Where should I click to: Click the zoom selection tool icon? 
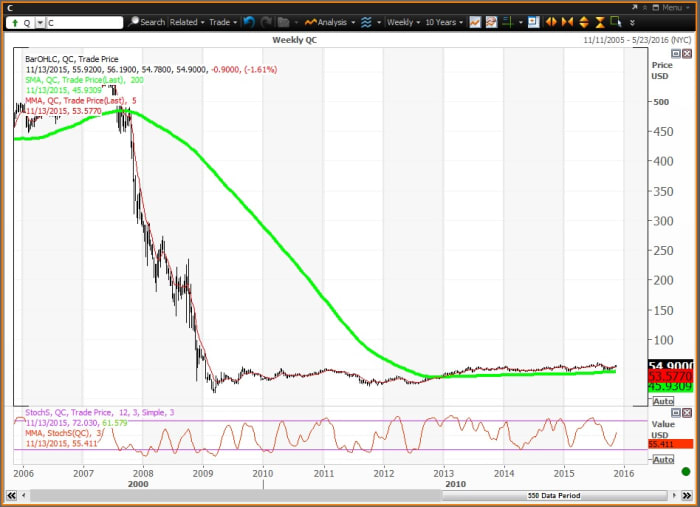click(616, 22)
